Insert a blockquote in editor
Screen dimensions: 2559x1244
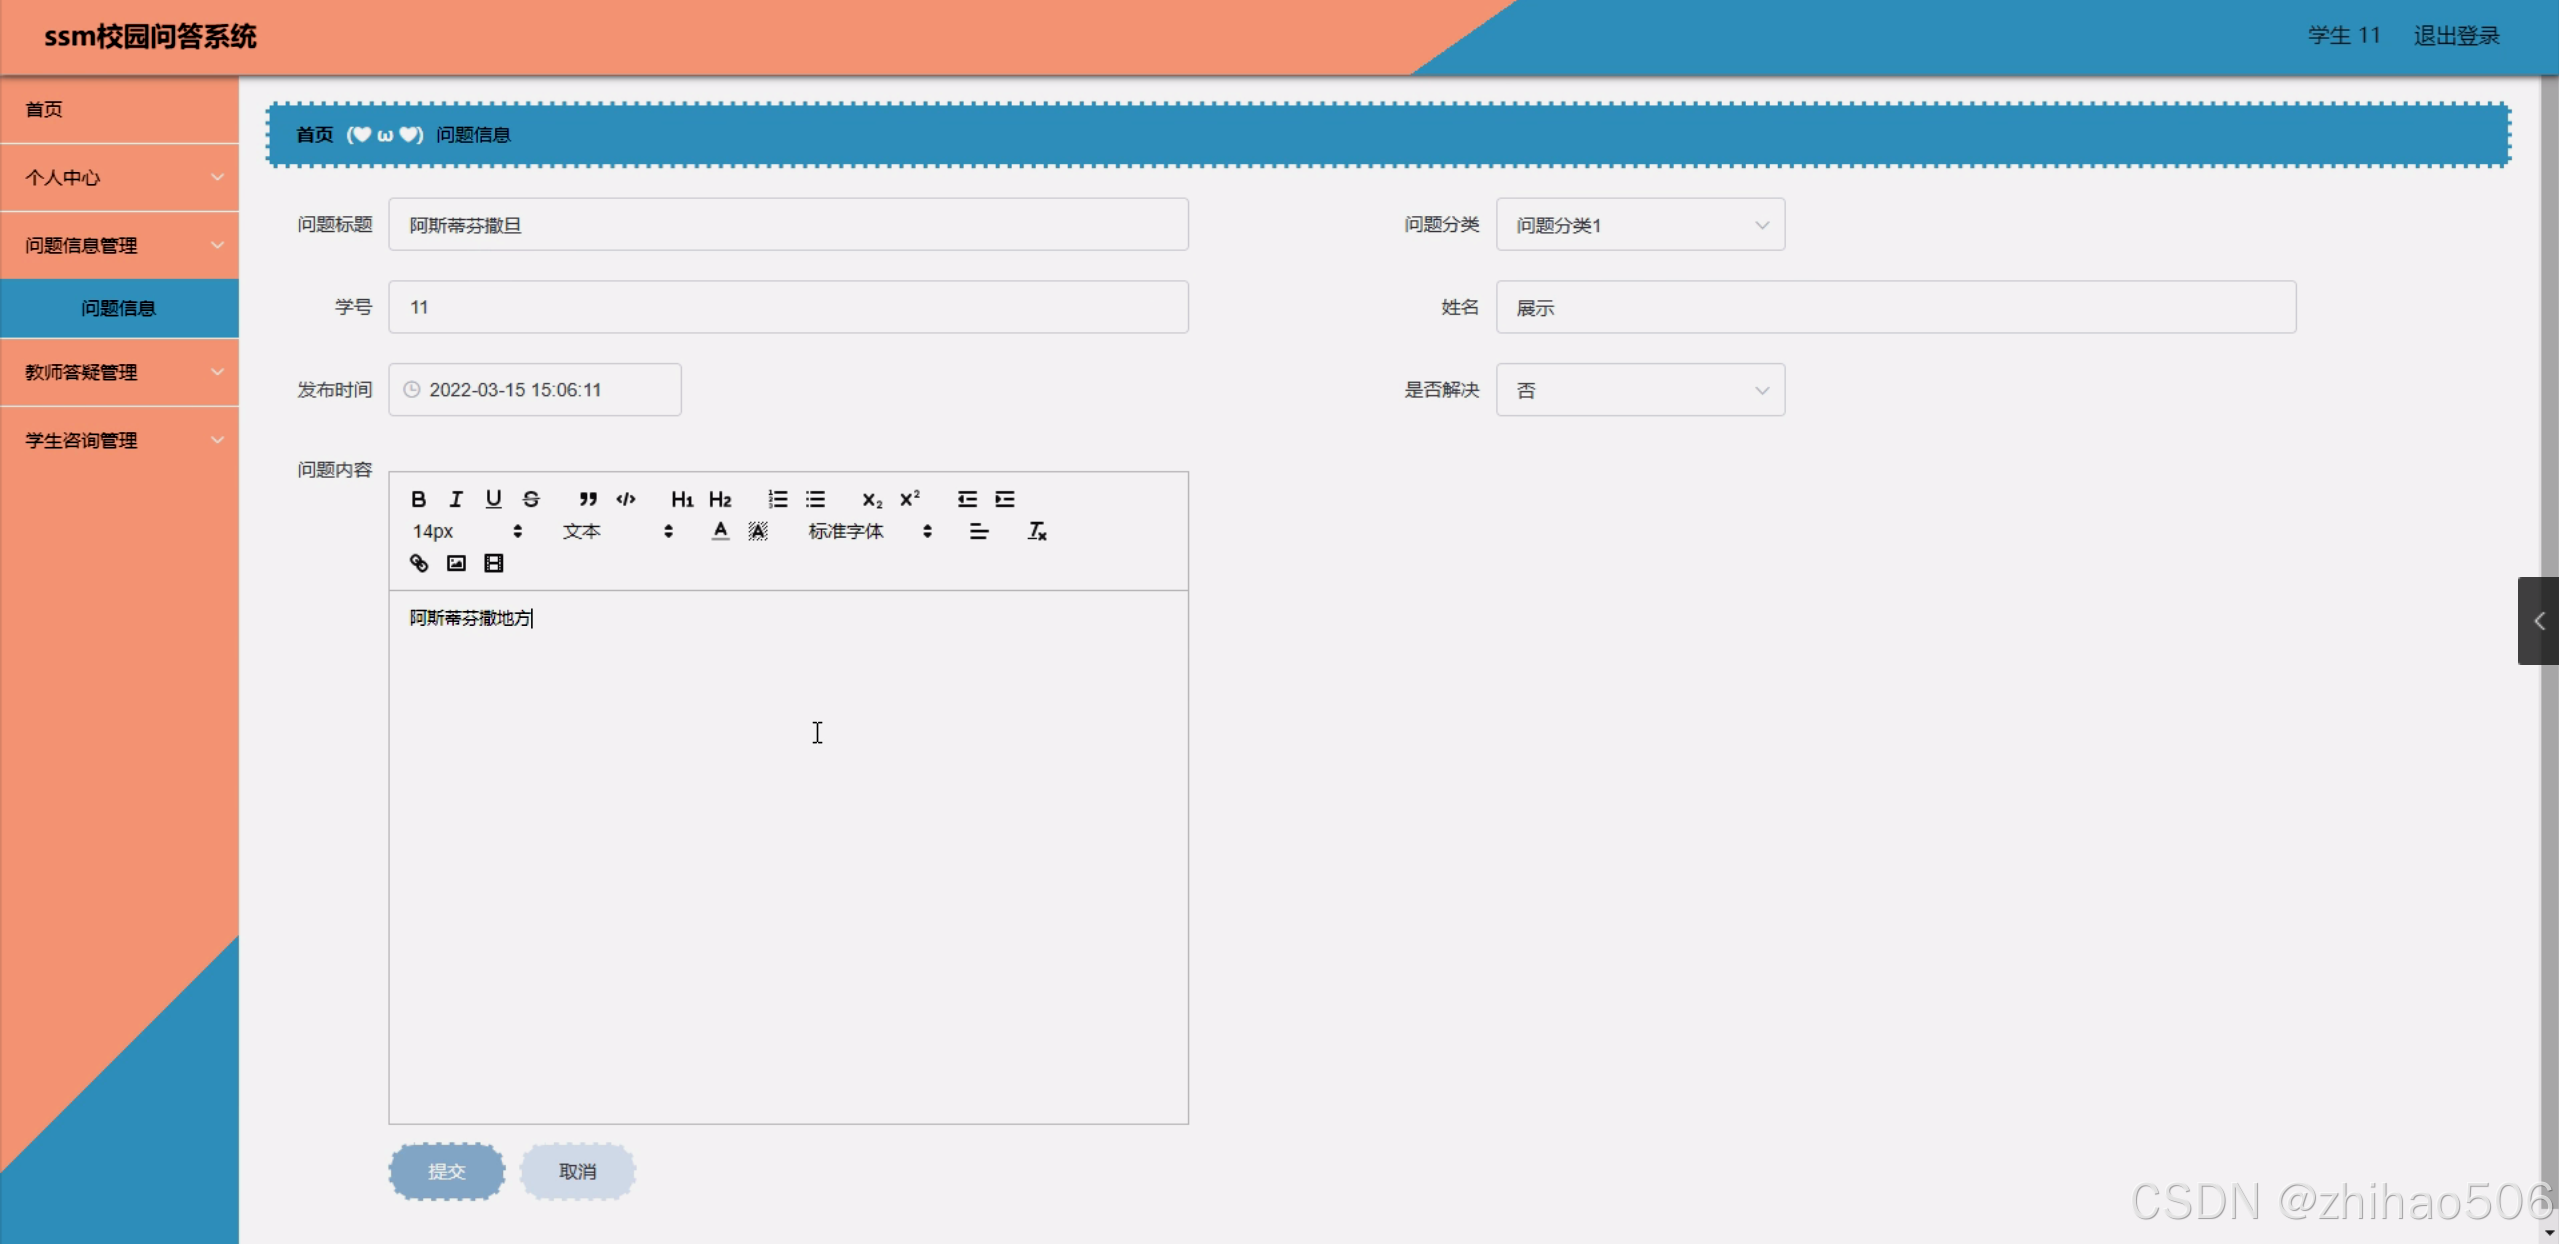(588, 499)
